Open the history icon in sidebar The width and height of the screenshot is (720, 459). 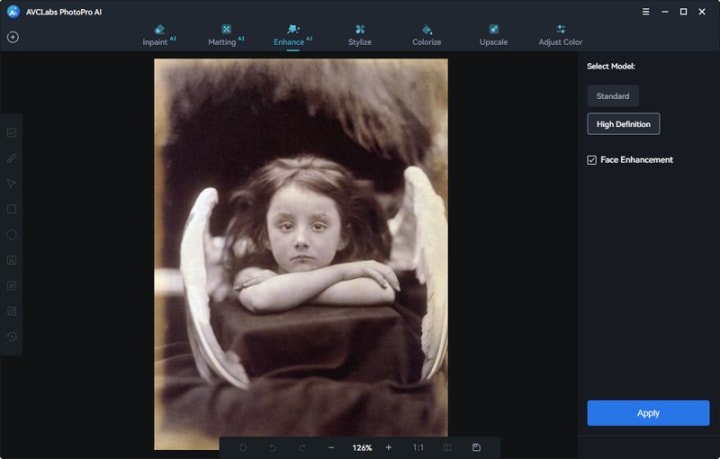(11, 336)
